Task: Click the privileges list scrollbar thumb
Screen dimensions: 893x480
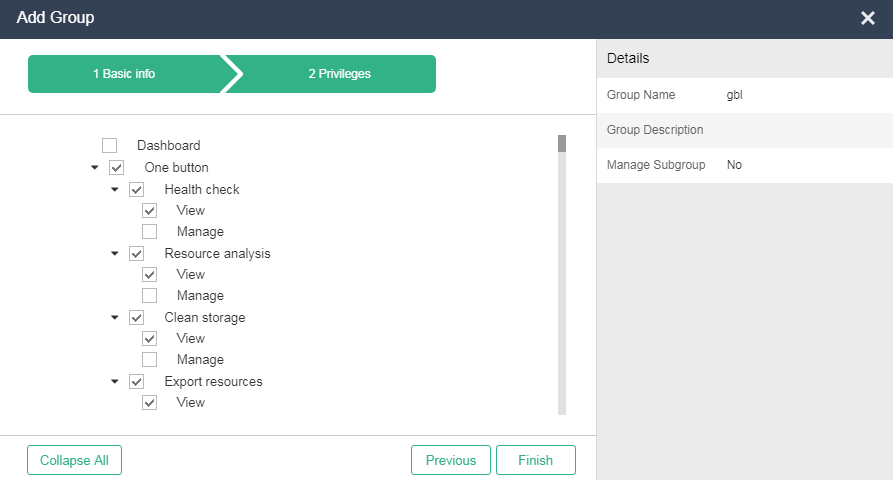Action: pos(562,143)
